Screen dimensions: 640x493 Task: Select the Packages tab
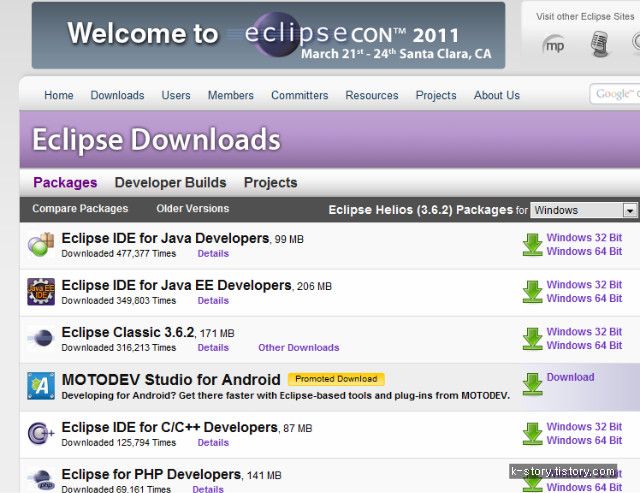click(65, 182)
